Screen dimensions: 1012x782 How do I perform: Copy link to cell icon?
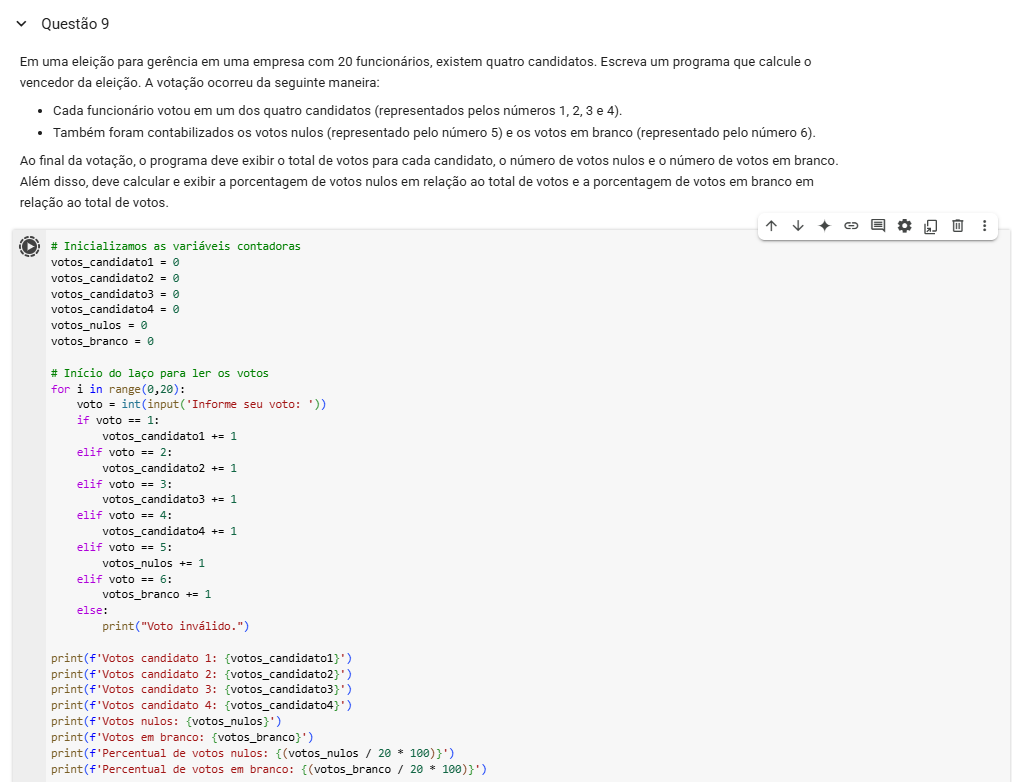(x=851, y=226)
